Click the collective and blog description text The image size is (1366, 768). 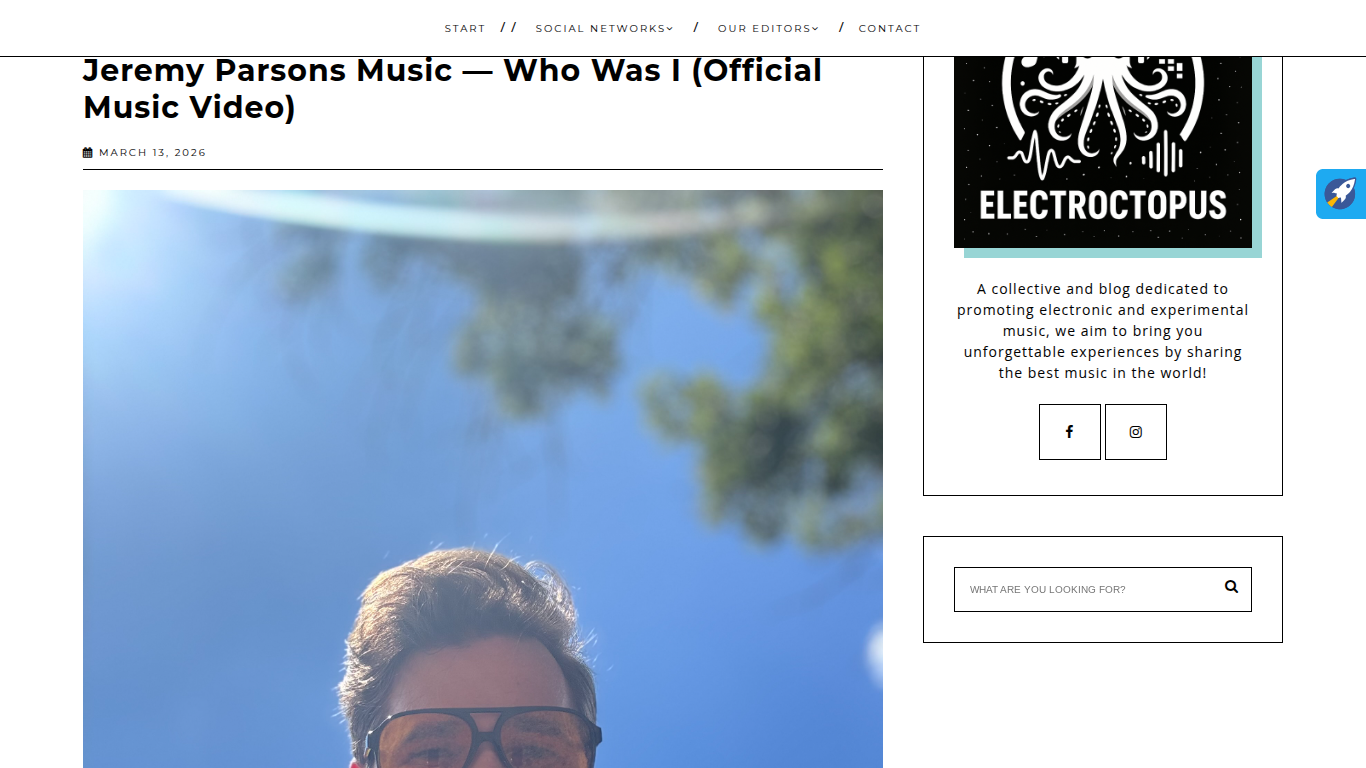(x=1102, y=331)
